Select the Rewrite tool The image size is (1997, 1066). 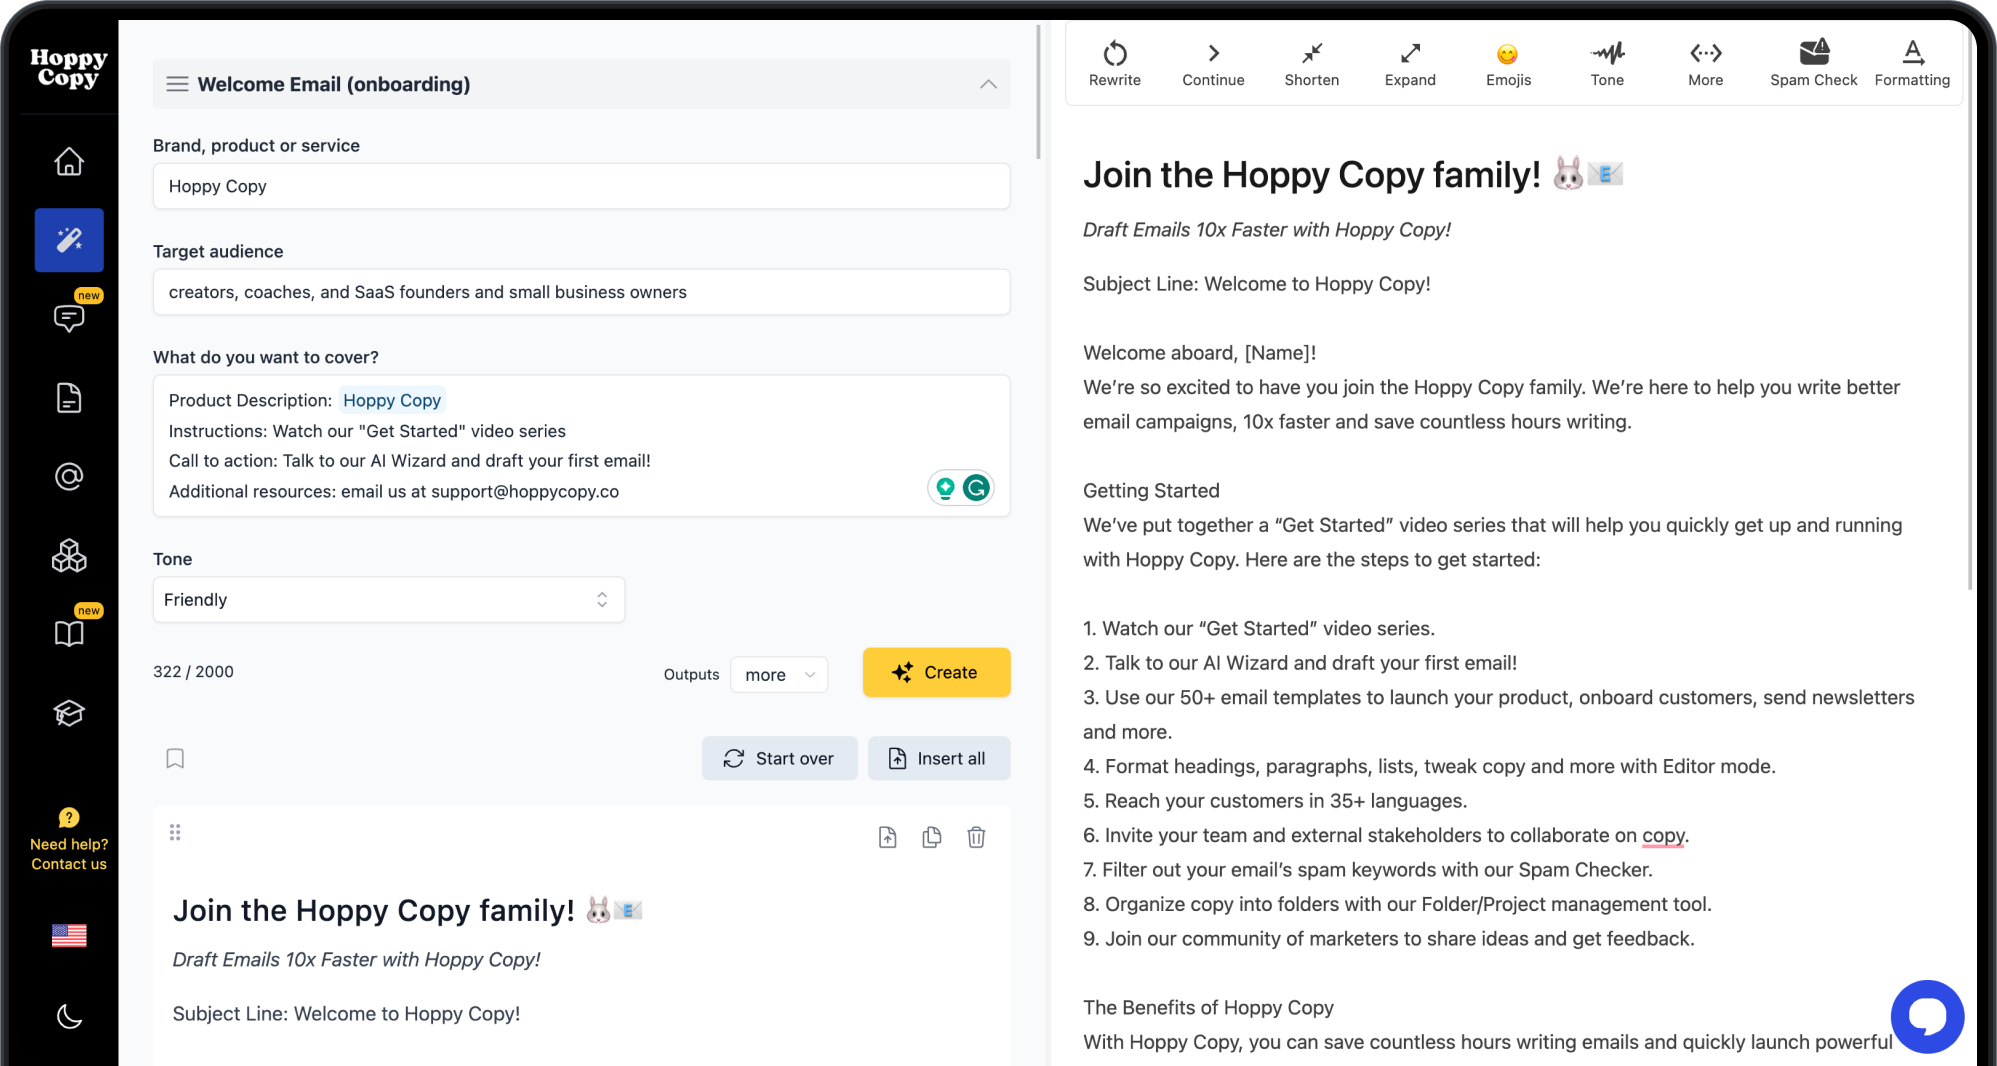pos(1114,63)
